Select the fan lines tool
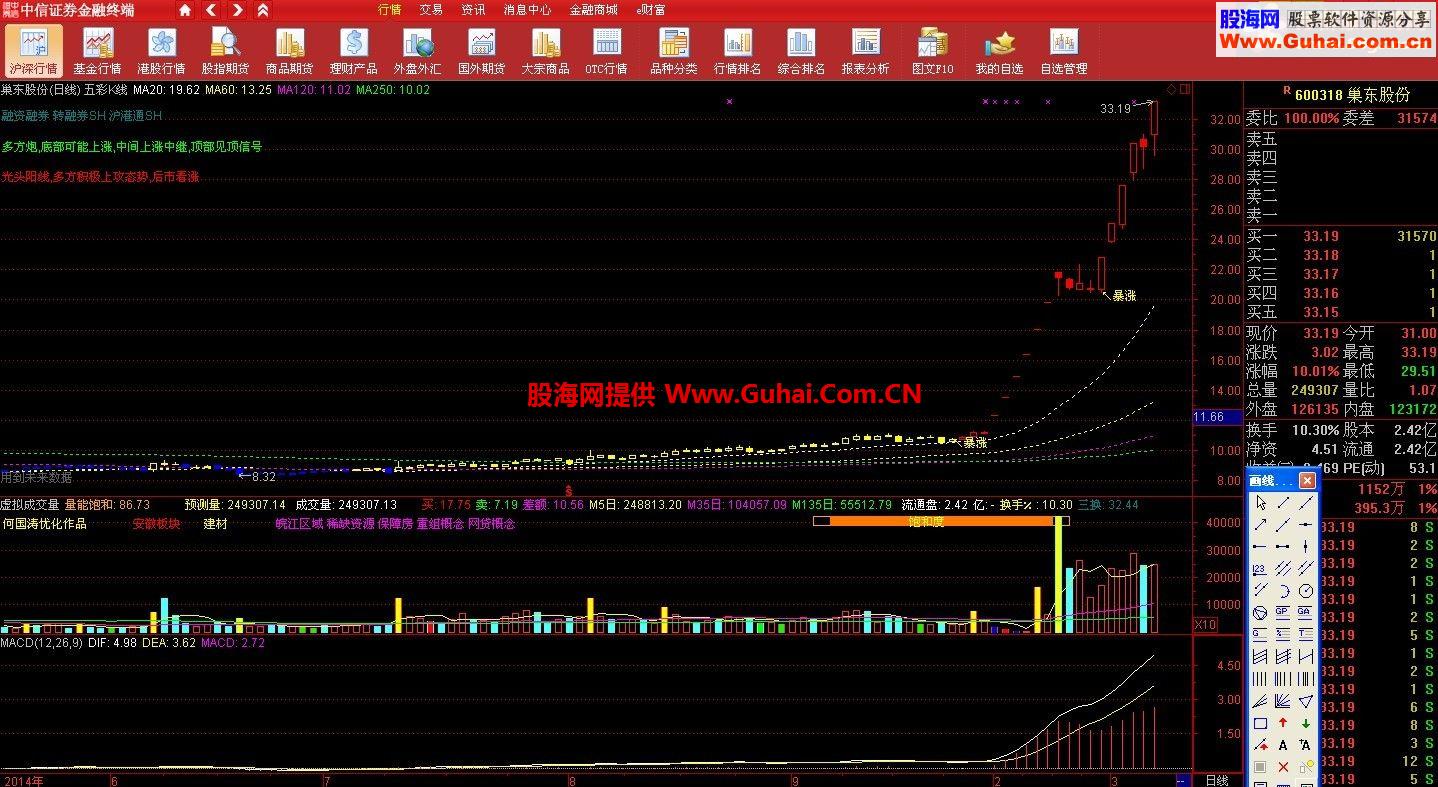 click(x=1283, y=701)
